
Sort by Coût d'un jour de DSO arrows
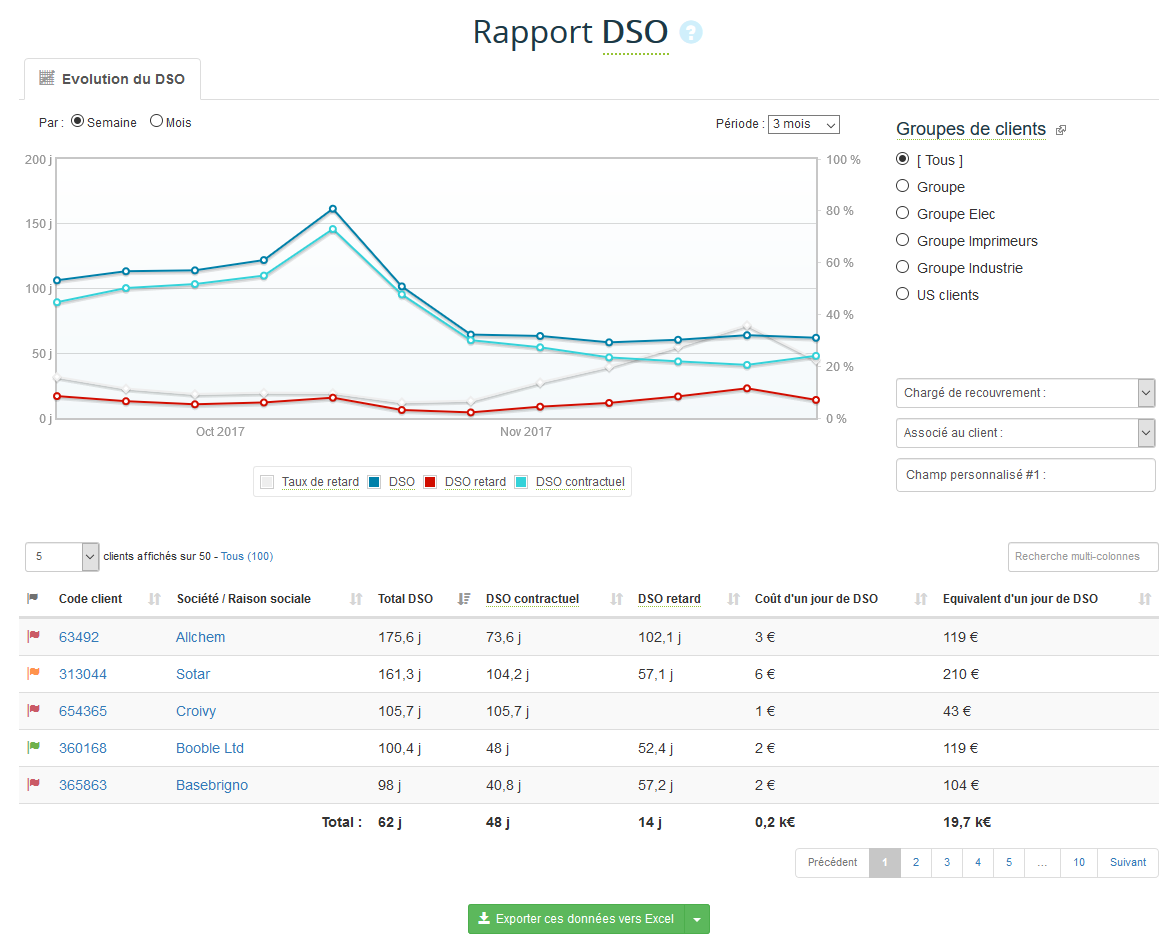tap(921, 598)
